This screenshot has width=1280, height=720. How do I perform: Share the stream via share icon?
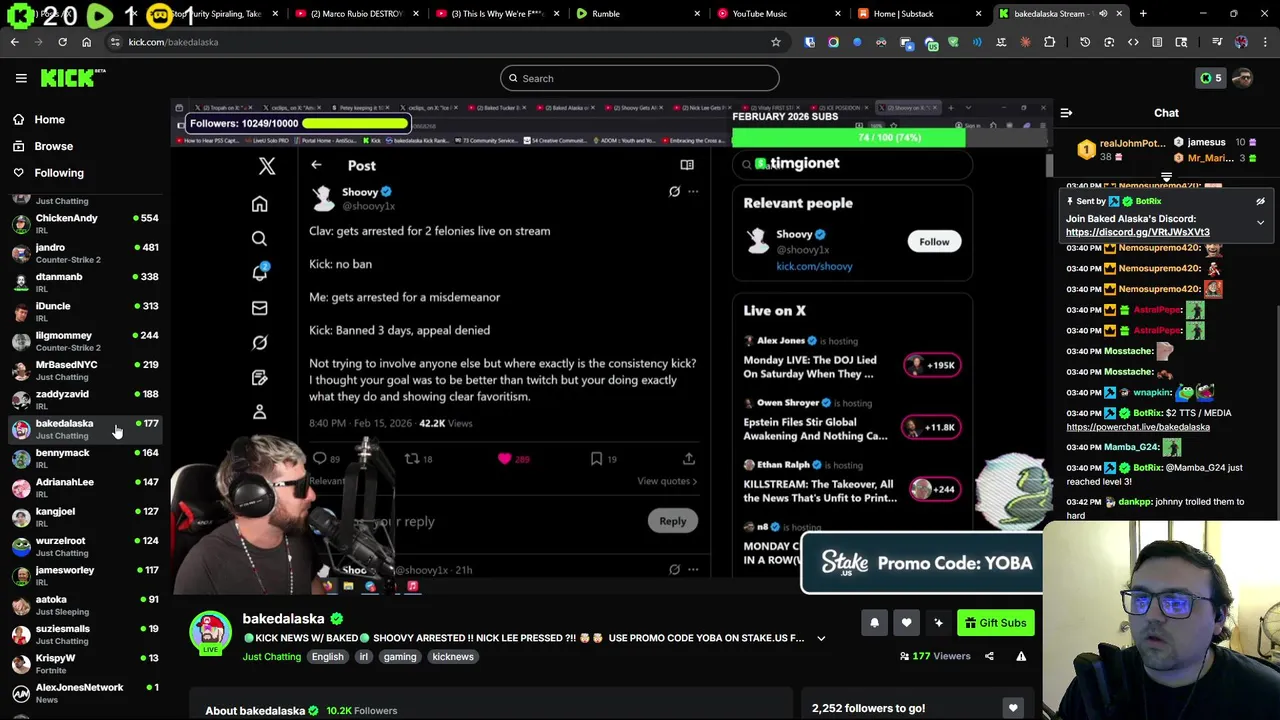point(989,656)
